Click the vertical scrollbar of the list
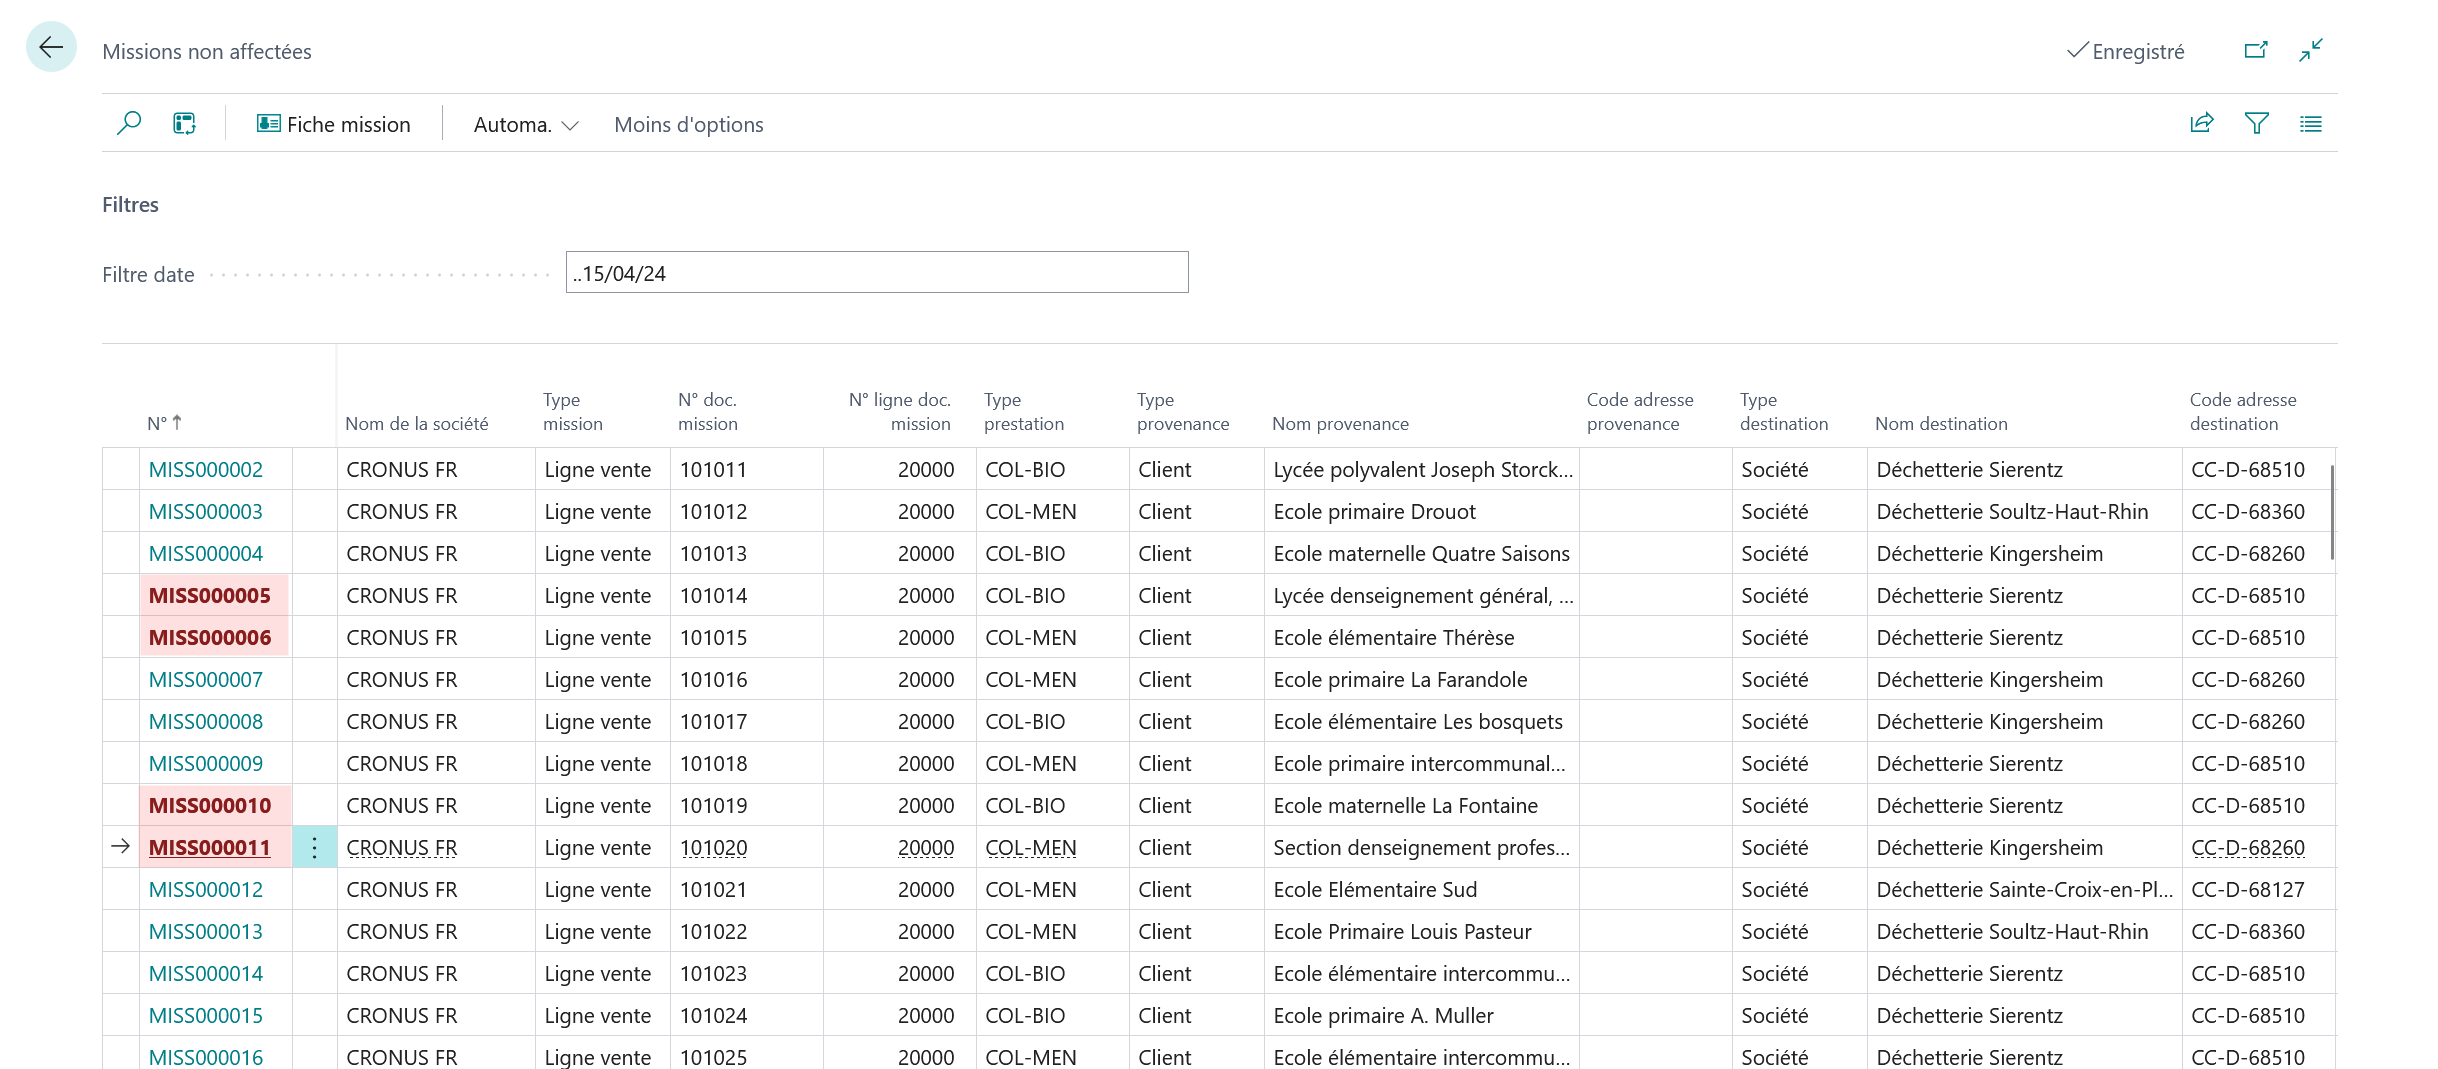Viewport: 2438px width, 1069px height. coord(2332,512)
